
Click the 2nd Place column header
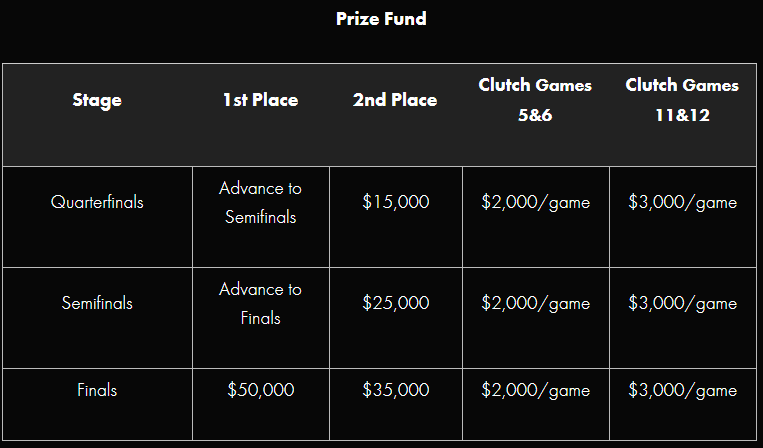(395, 100)
